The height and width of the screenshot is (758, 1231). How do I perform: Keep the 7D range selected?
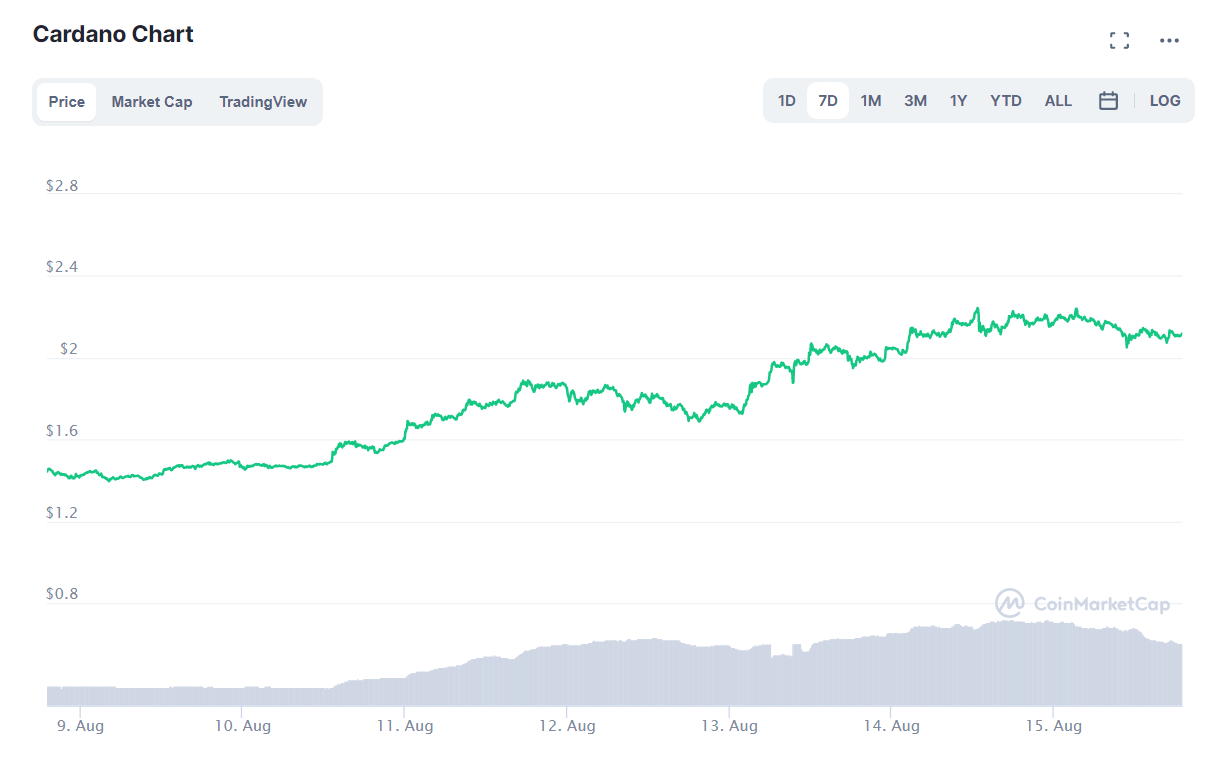828,100
